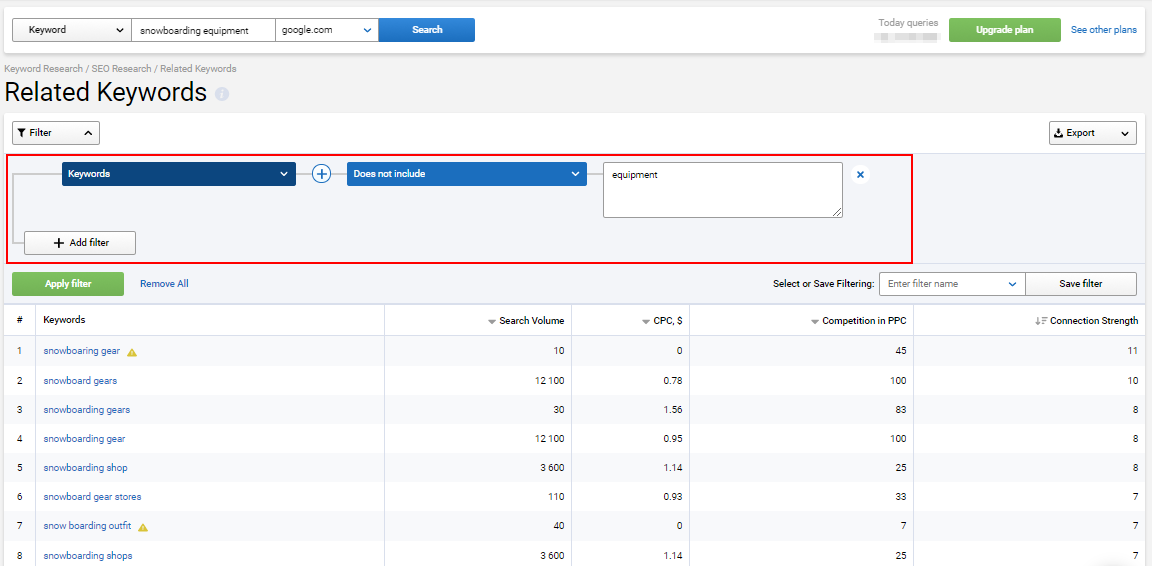Click the Save filter button

tap(1081, 284)
